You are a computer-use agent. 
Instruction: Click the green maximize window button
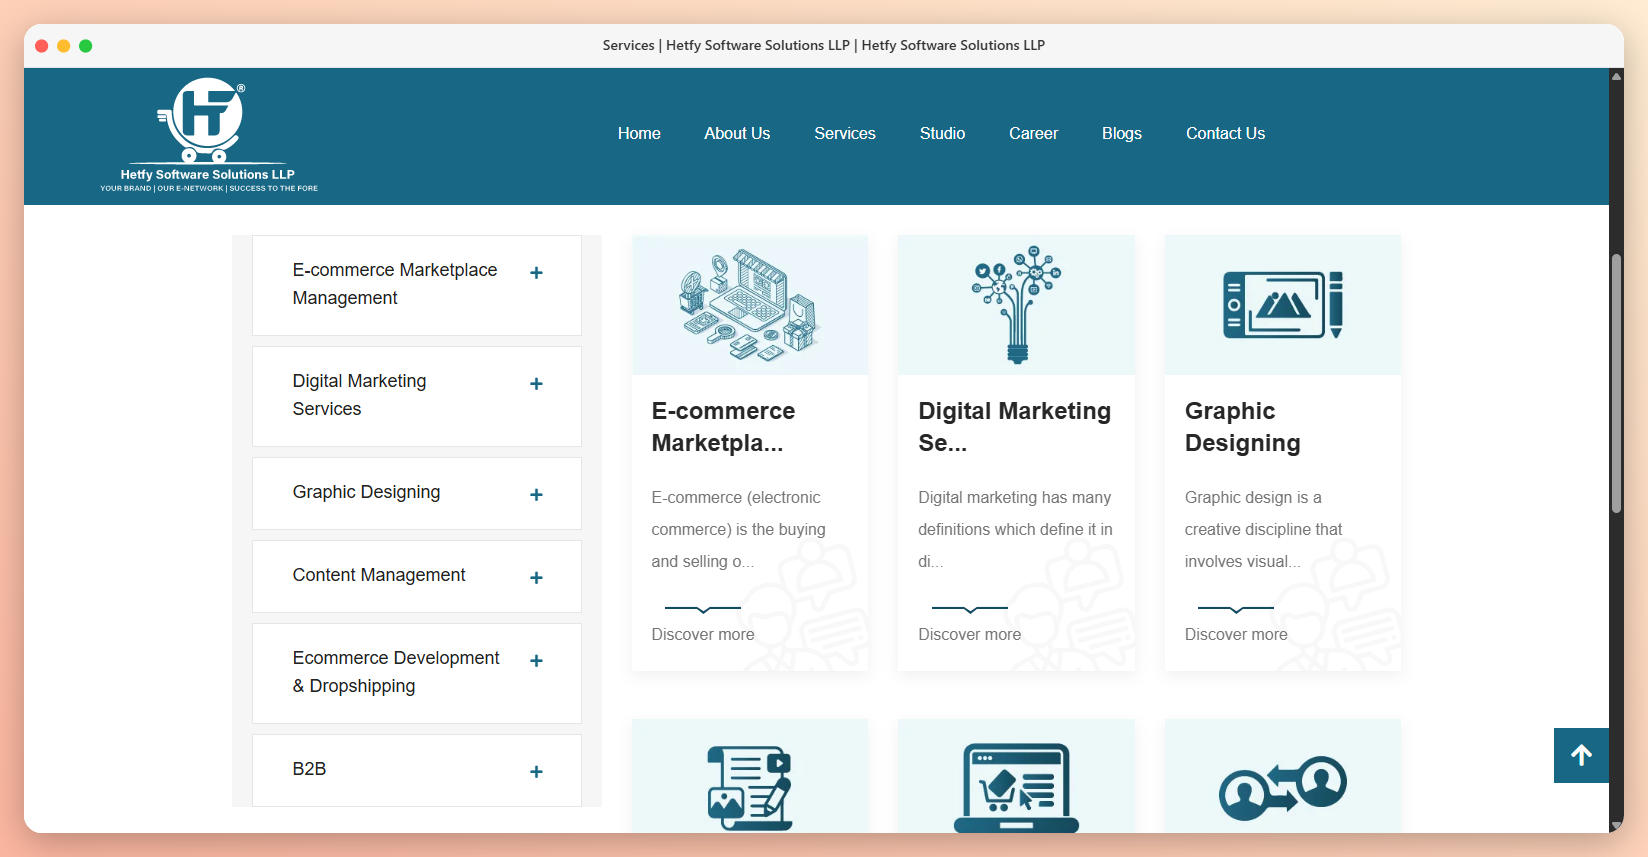(x=86, y=46)
